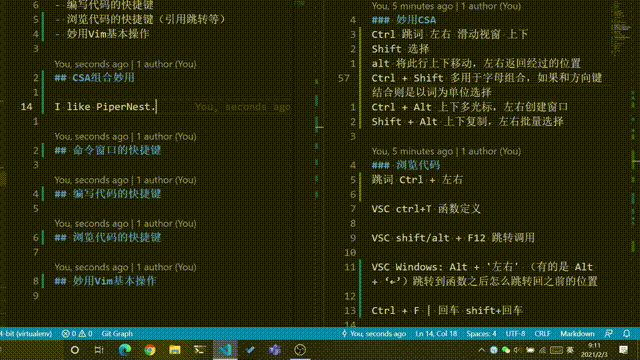Click line number 57 in right gutter
The width and height of the screenshot is (640, 360).
pyautogui.click(x=344, y=78)
